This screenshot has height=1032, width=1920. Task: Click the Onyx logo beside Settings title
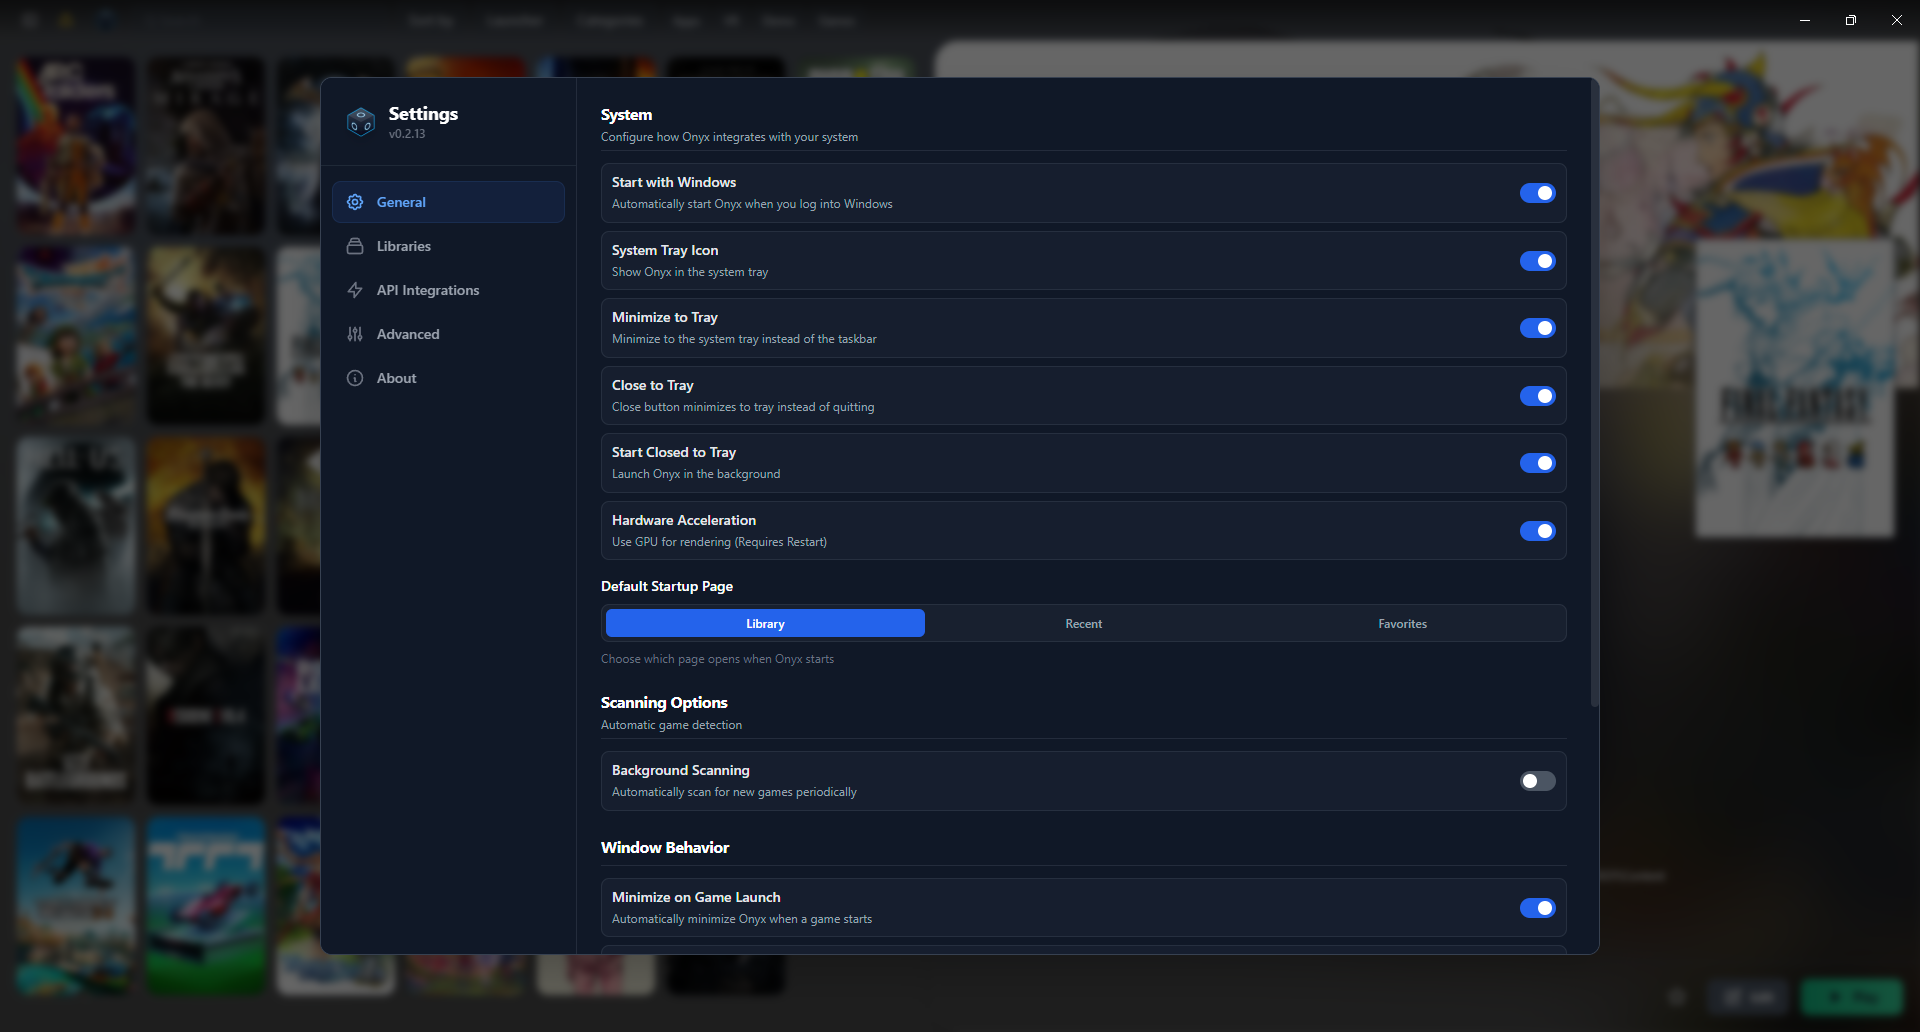[x=360, y=122]
